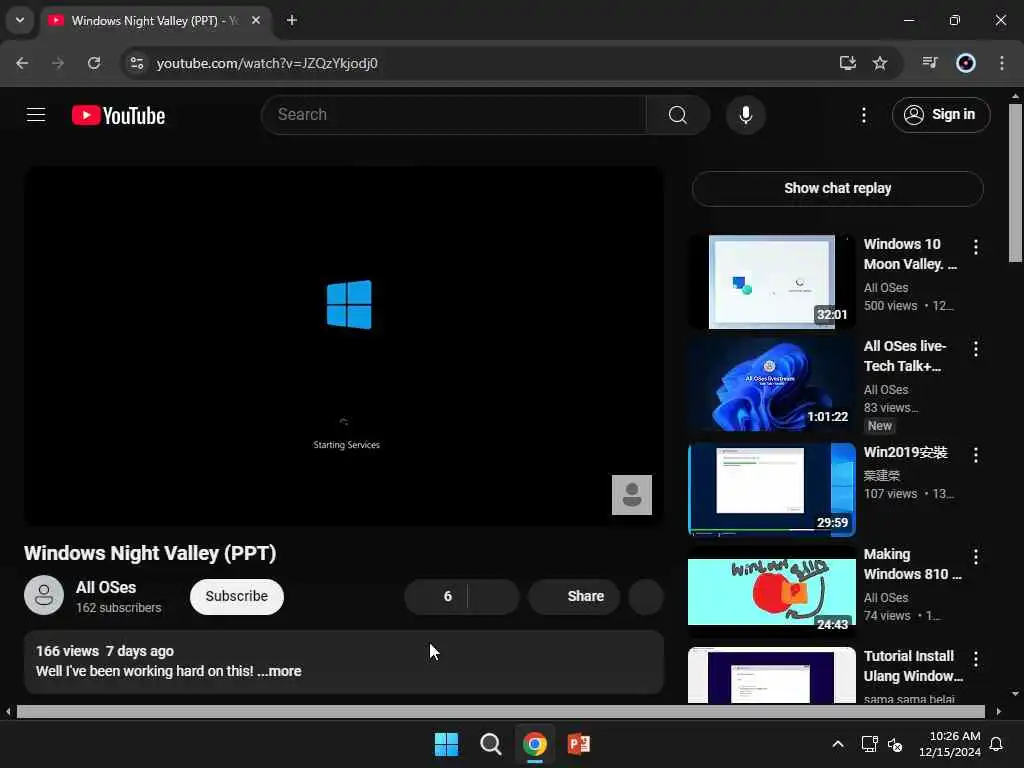Open Tutorial Install Ulang Windows title
This screenshot has height=768, width=1024.
913,666
